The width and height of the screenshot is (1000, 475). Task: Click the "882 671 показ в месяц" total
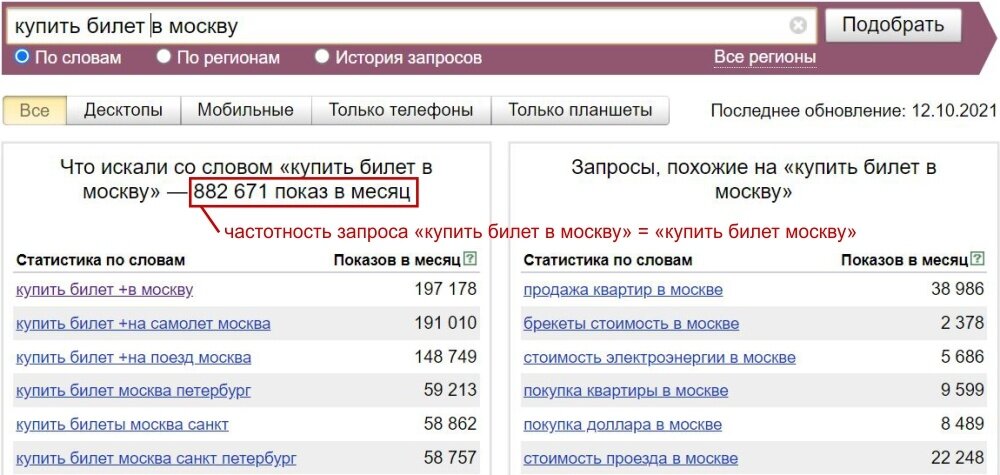(303, 192)
